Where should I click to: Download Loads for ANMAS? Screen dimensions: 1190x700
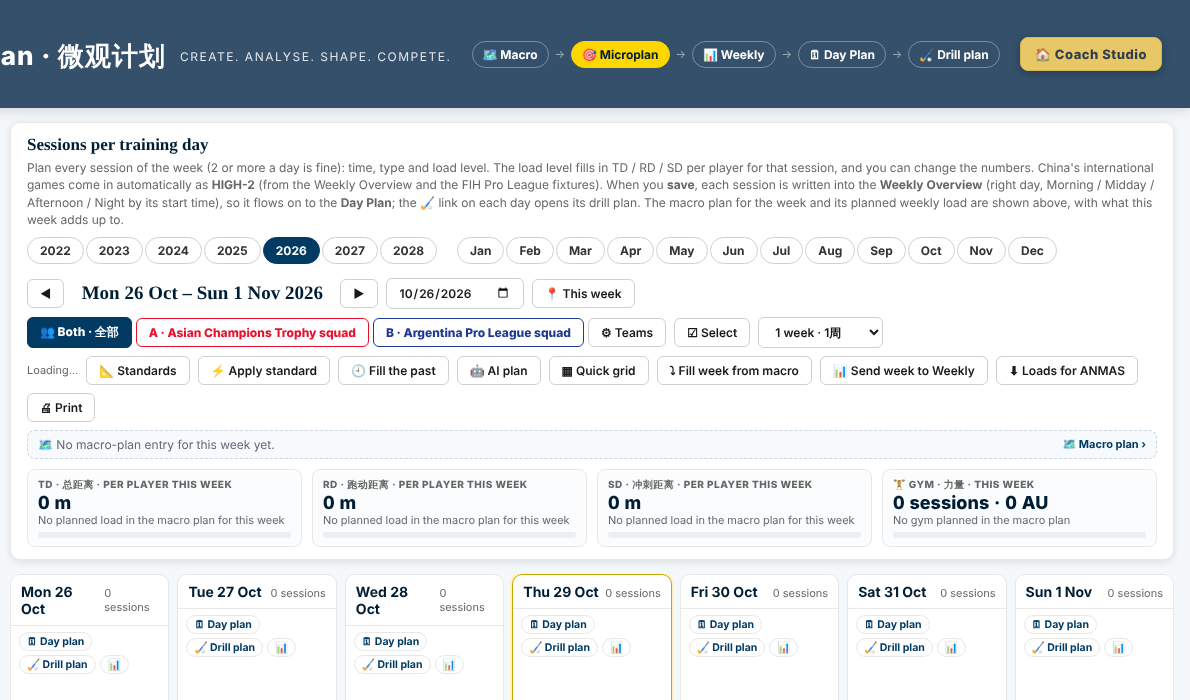point(1067,370)
